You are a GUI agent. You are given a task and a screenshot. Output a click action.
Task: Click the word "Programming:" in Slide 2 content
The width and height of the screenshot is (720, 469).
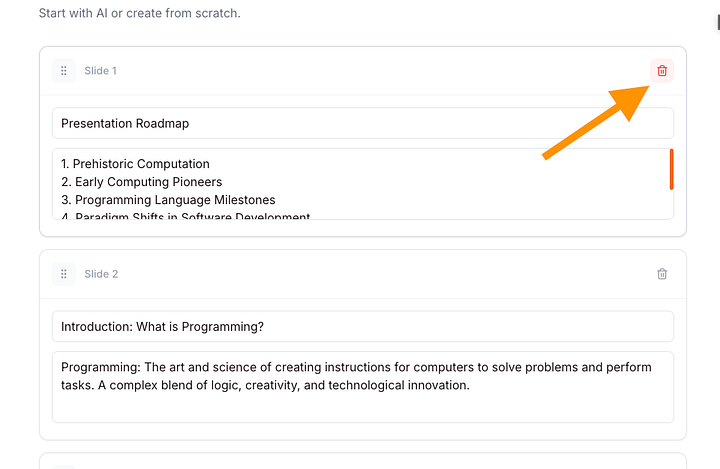coord(101,367)
